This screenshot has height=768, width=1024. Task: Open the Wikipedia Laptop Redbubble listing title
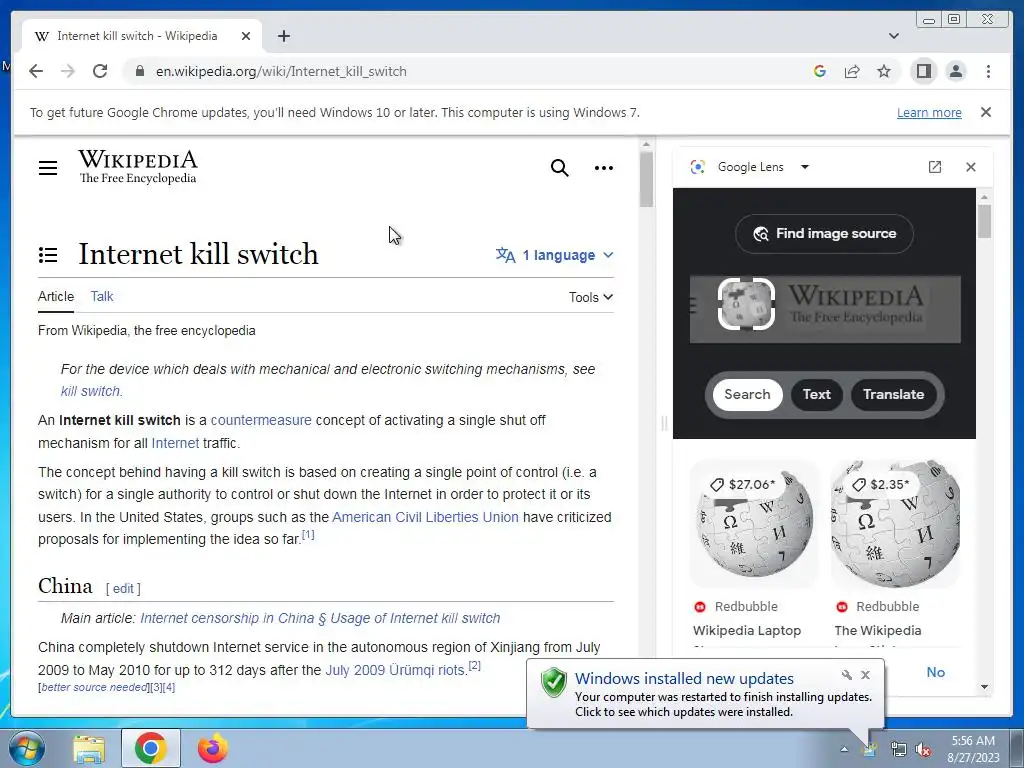pyautogui.click(x=746, y=631)
